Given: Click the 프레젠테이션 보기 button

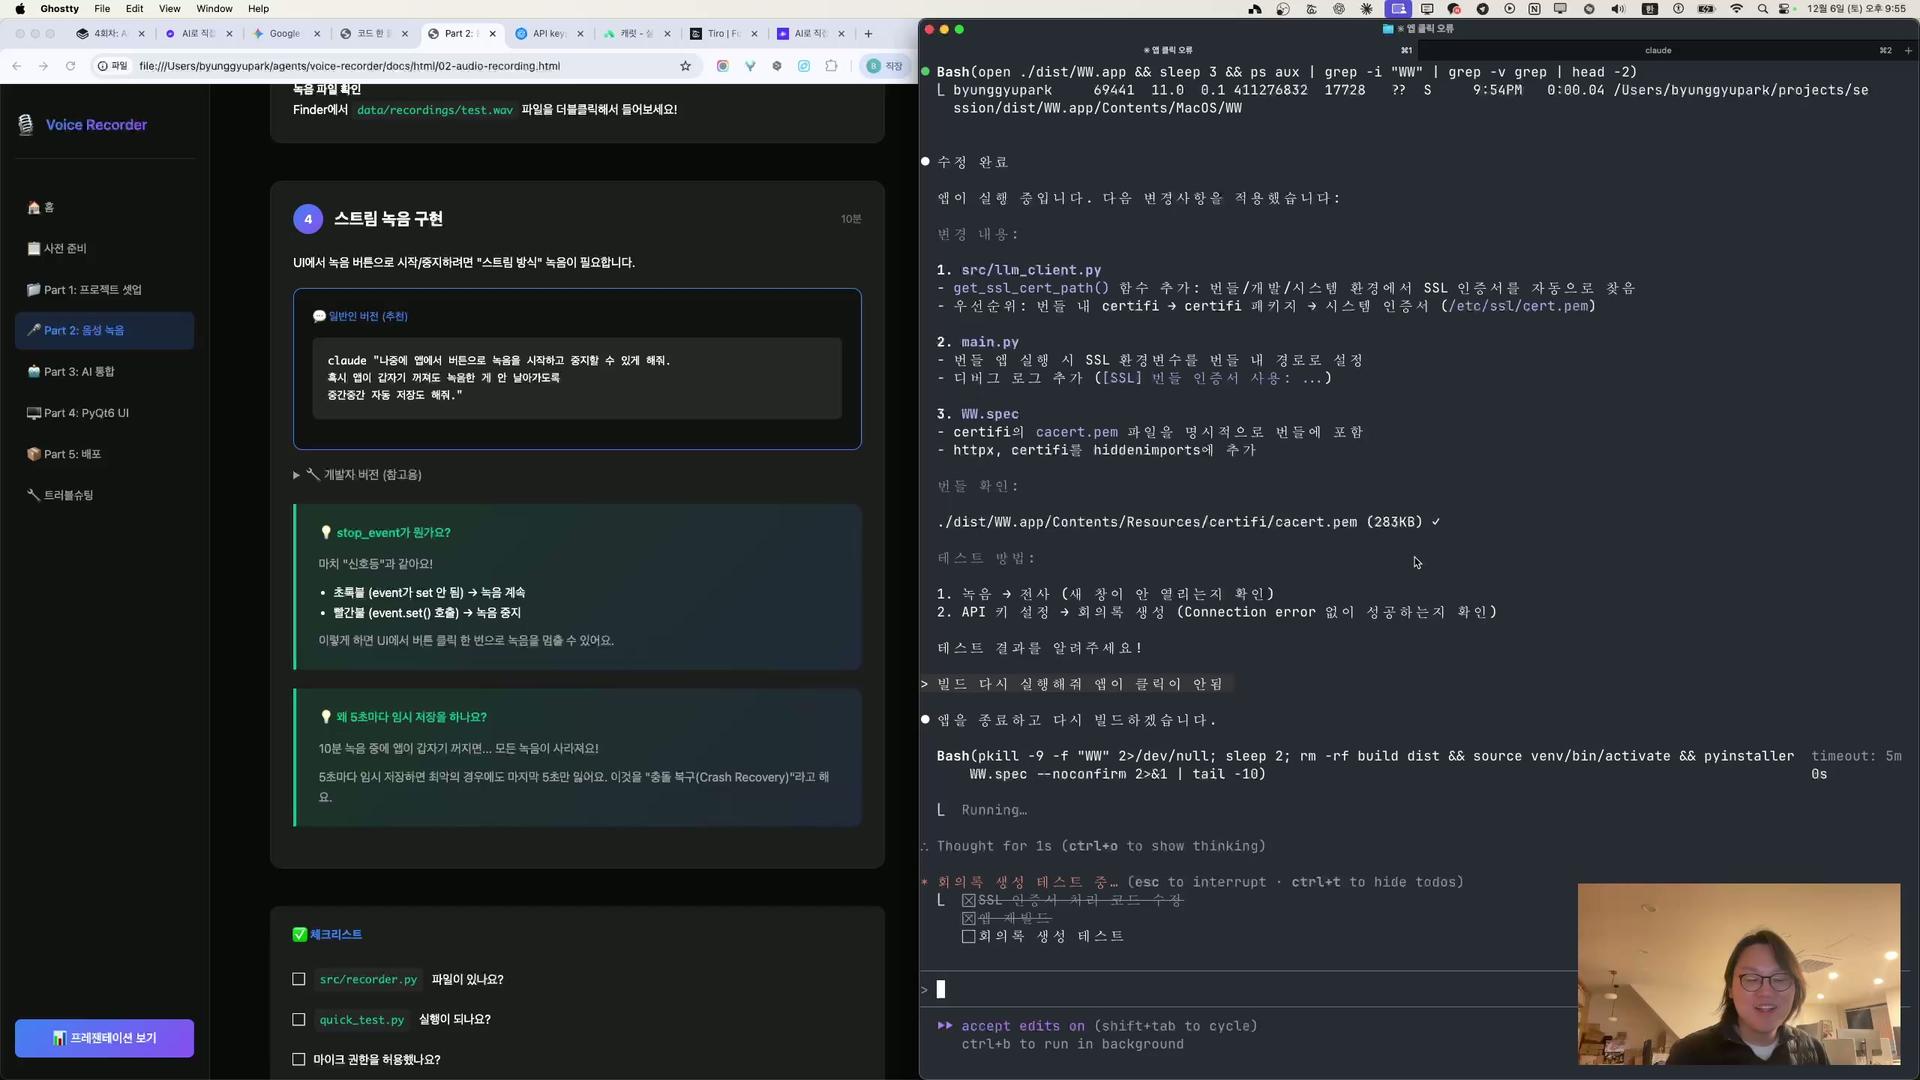Looking at the screenshot, I should click(104, 1038).
